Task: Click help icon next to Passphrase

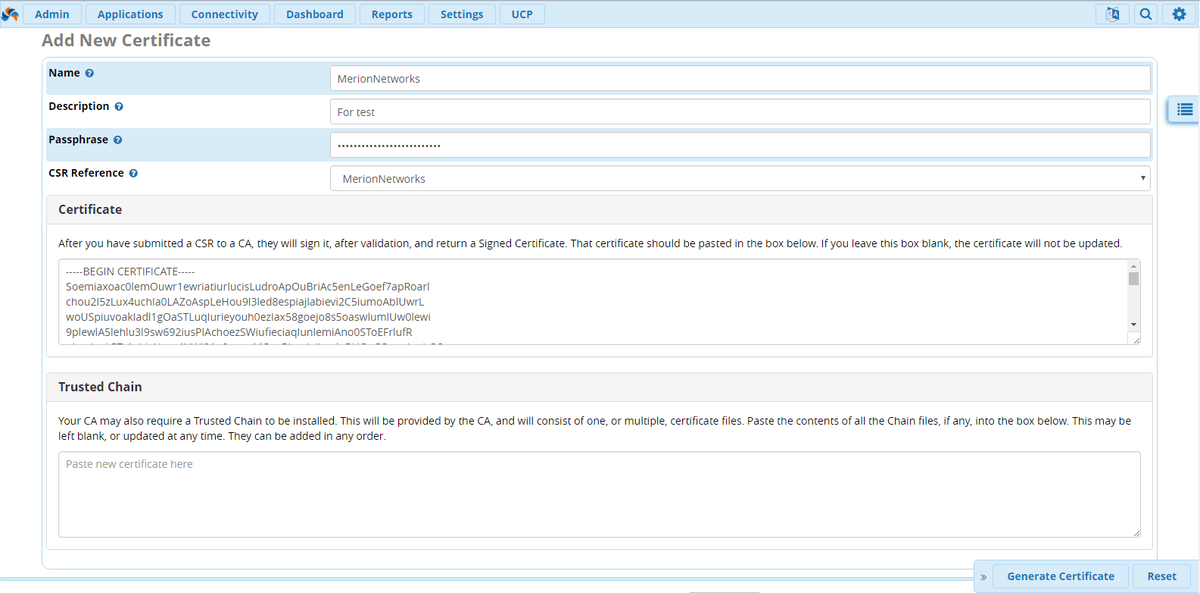Action: [117, 140]
